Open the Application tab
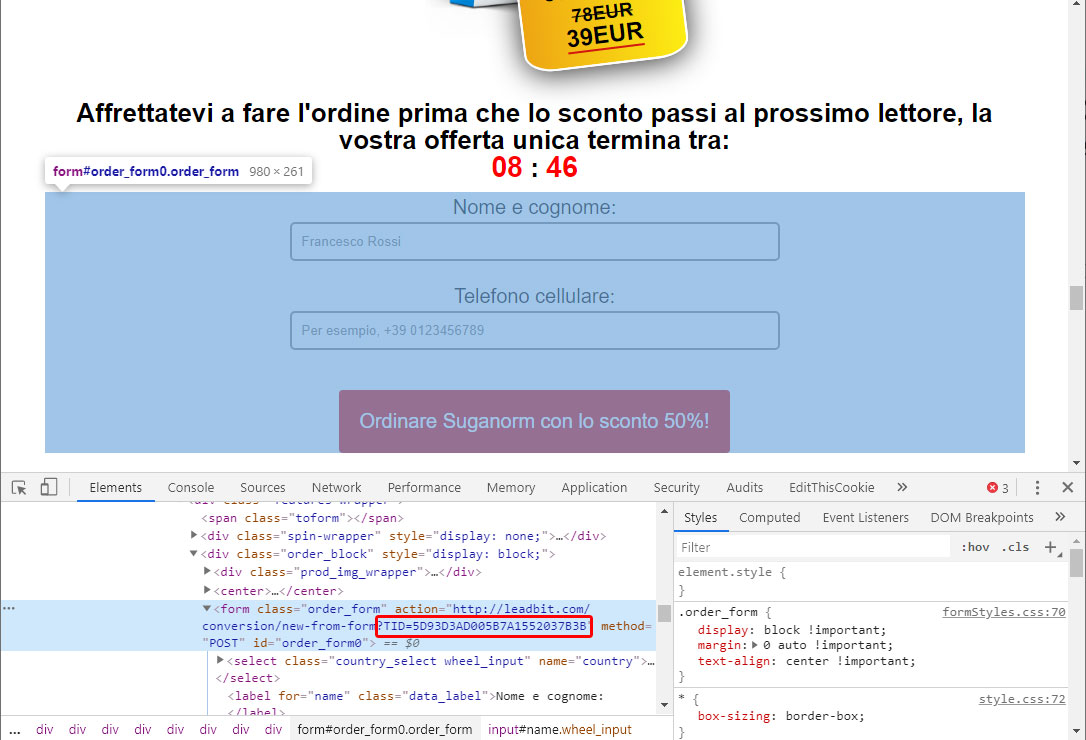Viewport: 1086px width, 740px height. [594, 488]
